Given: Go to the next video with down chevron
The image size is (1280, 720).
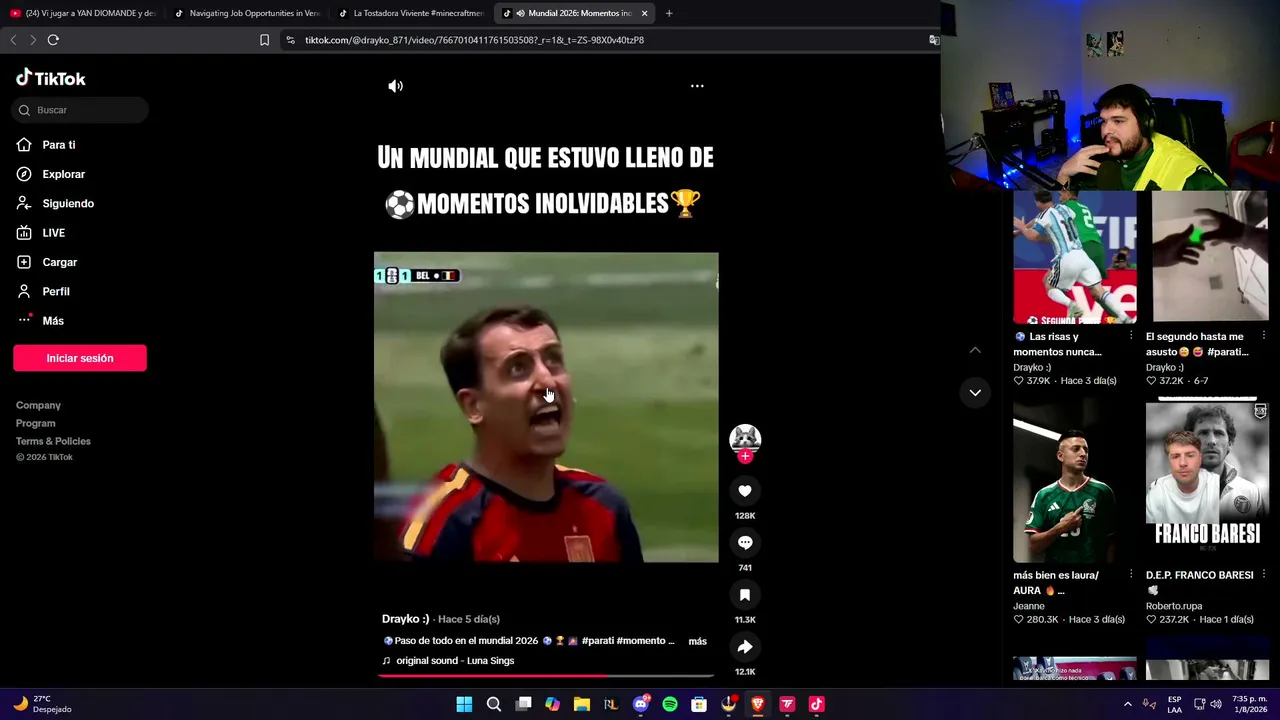Looking at the screenshot, I should tap(975, 393).
